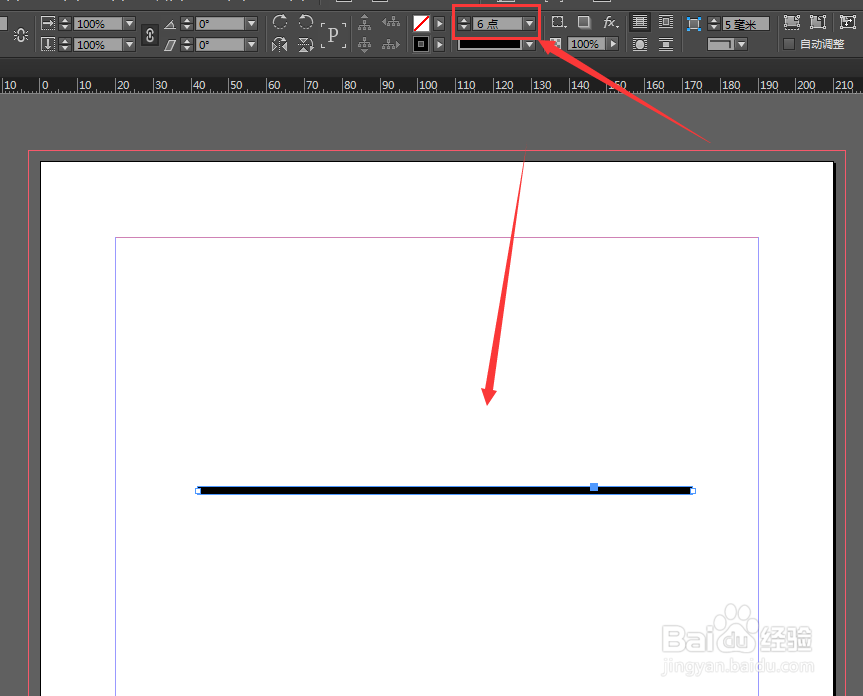Image resolution: width=863 pixels, height=696 pixels.
Task: Click the horizontal scale percentage icon
Action: (x=48, y=24)
